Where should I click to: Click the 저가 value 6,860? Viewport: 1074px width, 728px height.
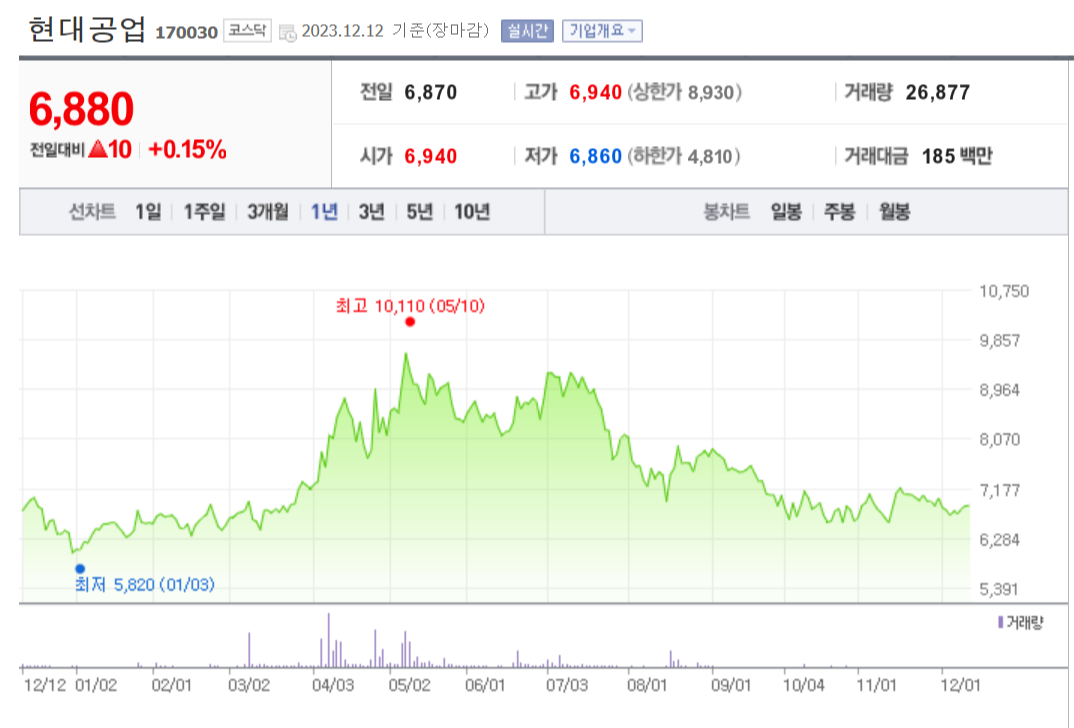(x=596, y=156)
